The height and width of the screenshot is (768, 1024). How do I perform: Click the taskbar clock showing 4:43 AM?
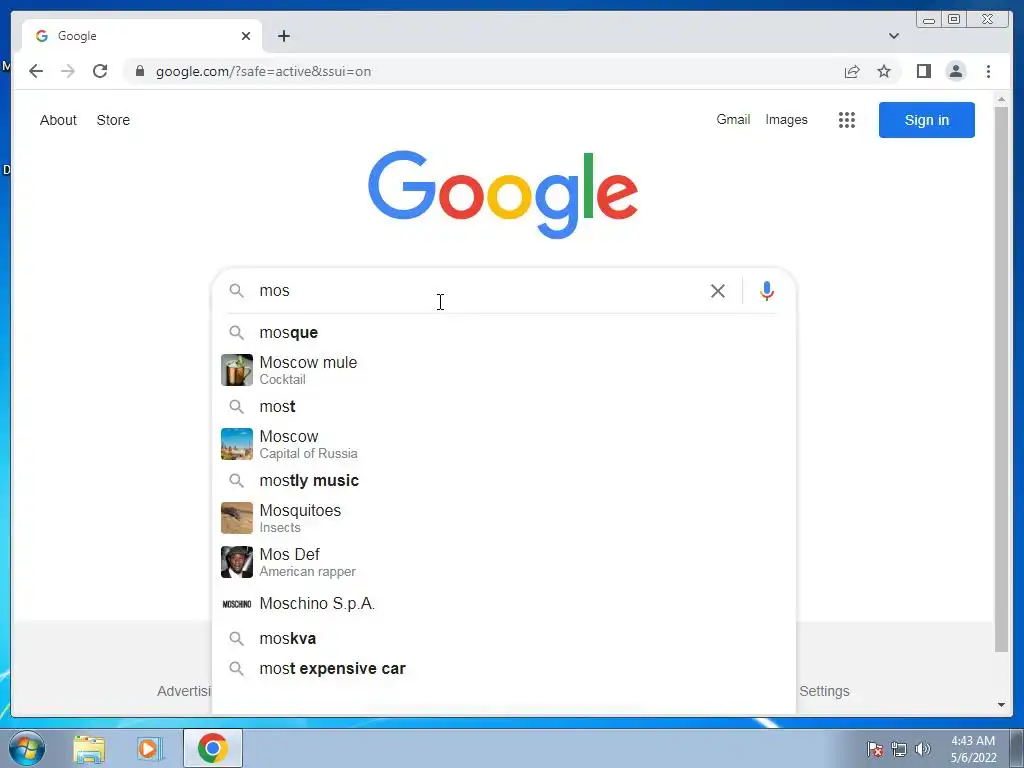972,749
